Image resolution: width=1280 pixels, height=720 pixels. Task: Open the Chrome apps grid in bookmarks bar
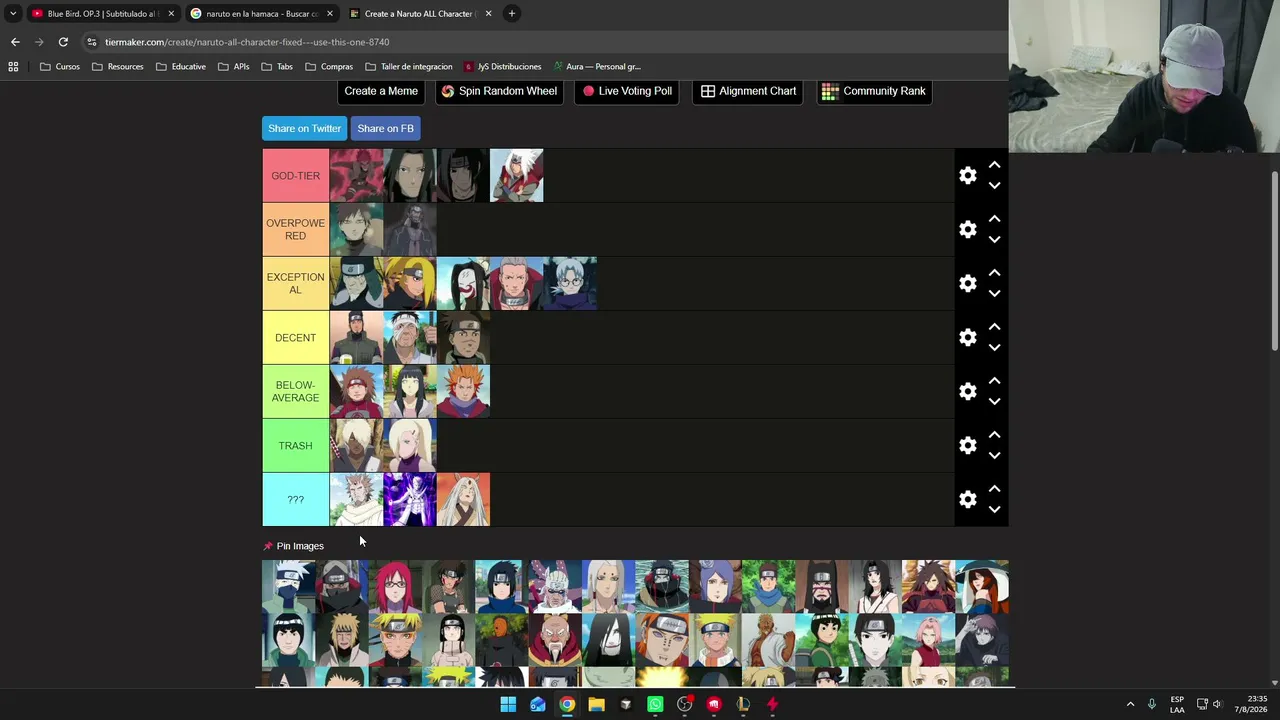pyautogui.click(x=13, y=67)
